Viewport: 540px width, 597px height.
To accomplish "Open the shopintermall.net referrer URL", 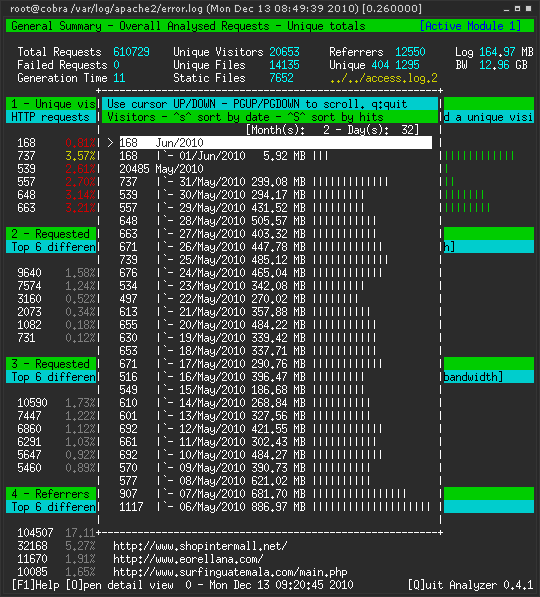I will [x=200, y=546].
